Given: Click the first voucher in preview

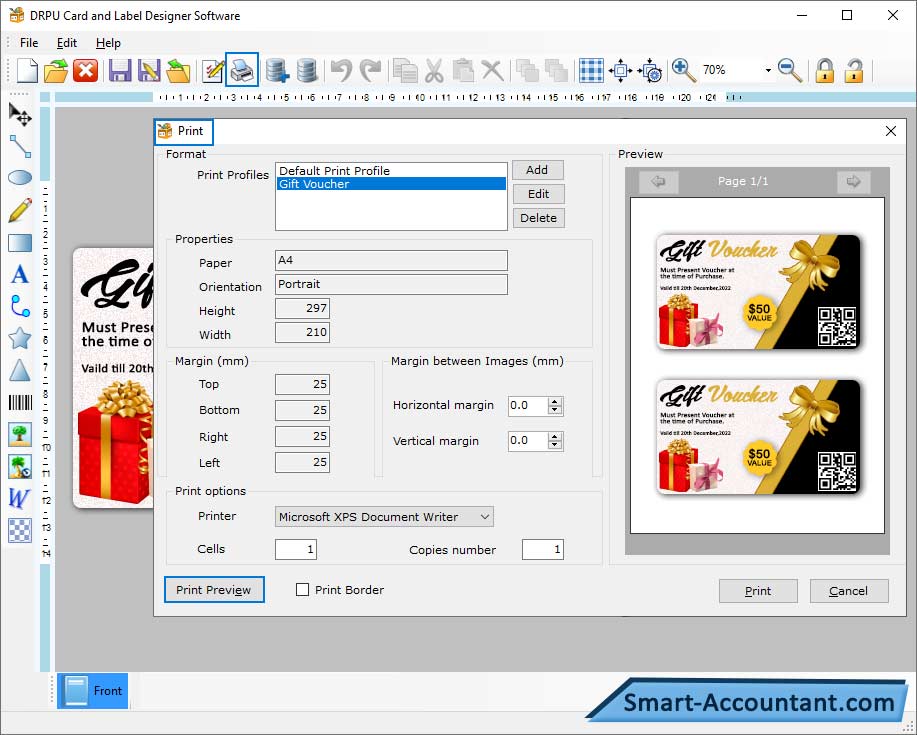Looking at the screenshot, I should (x=759, y=292).
